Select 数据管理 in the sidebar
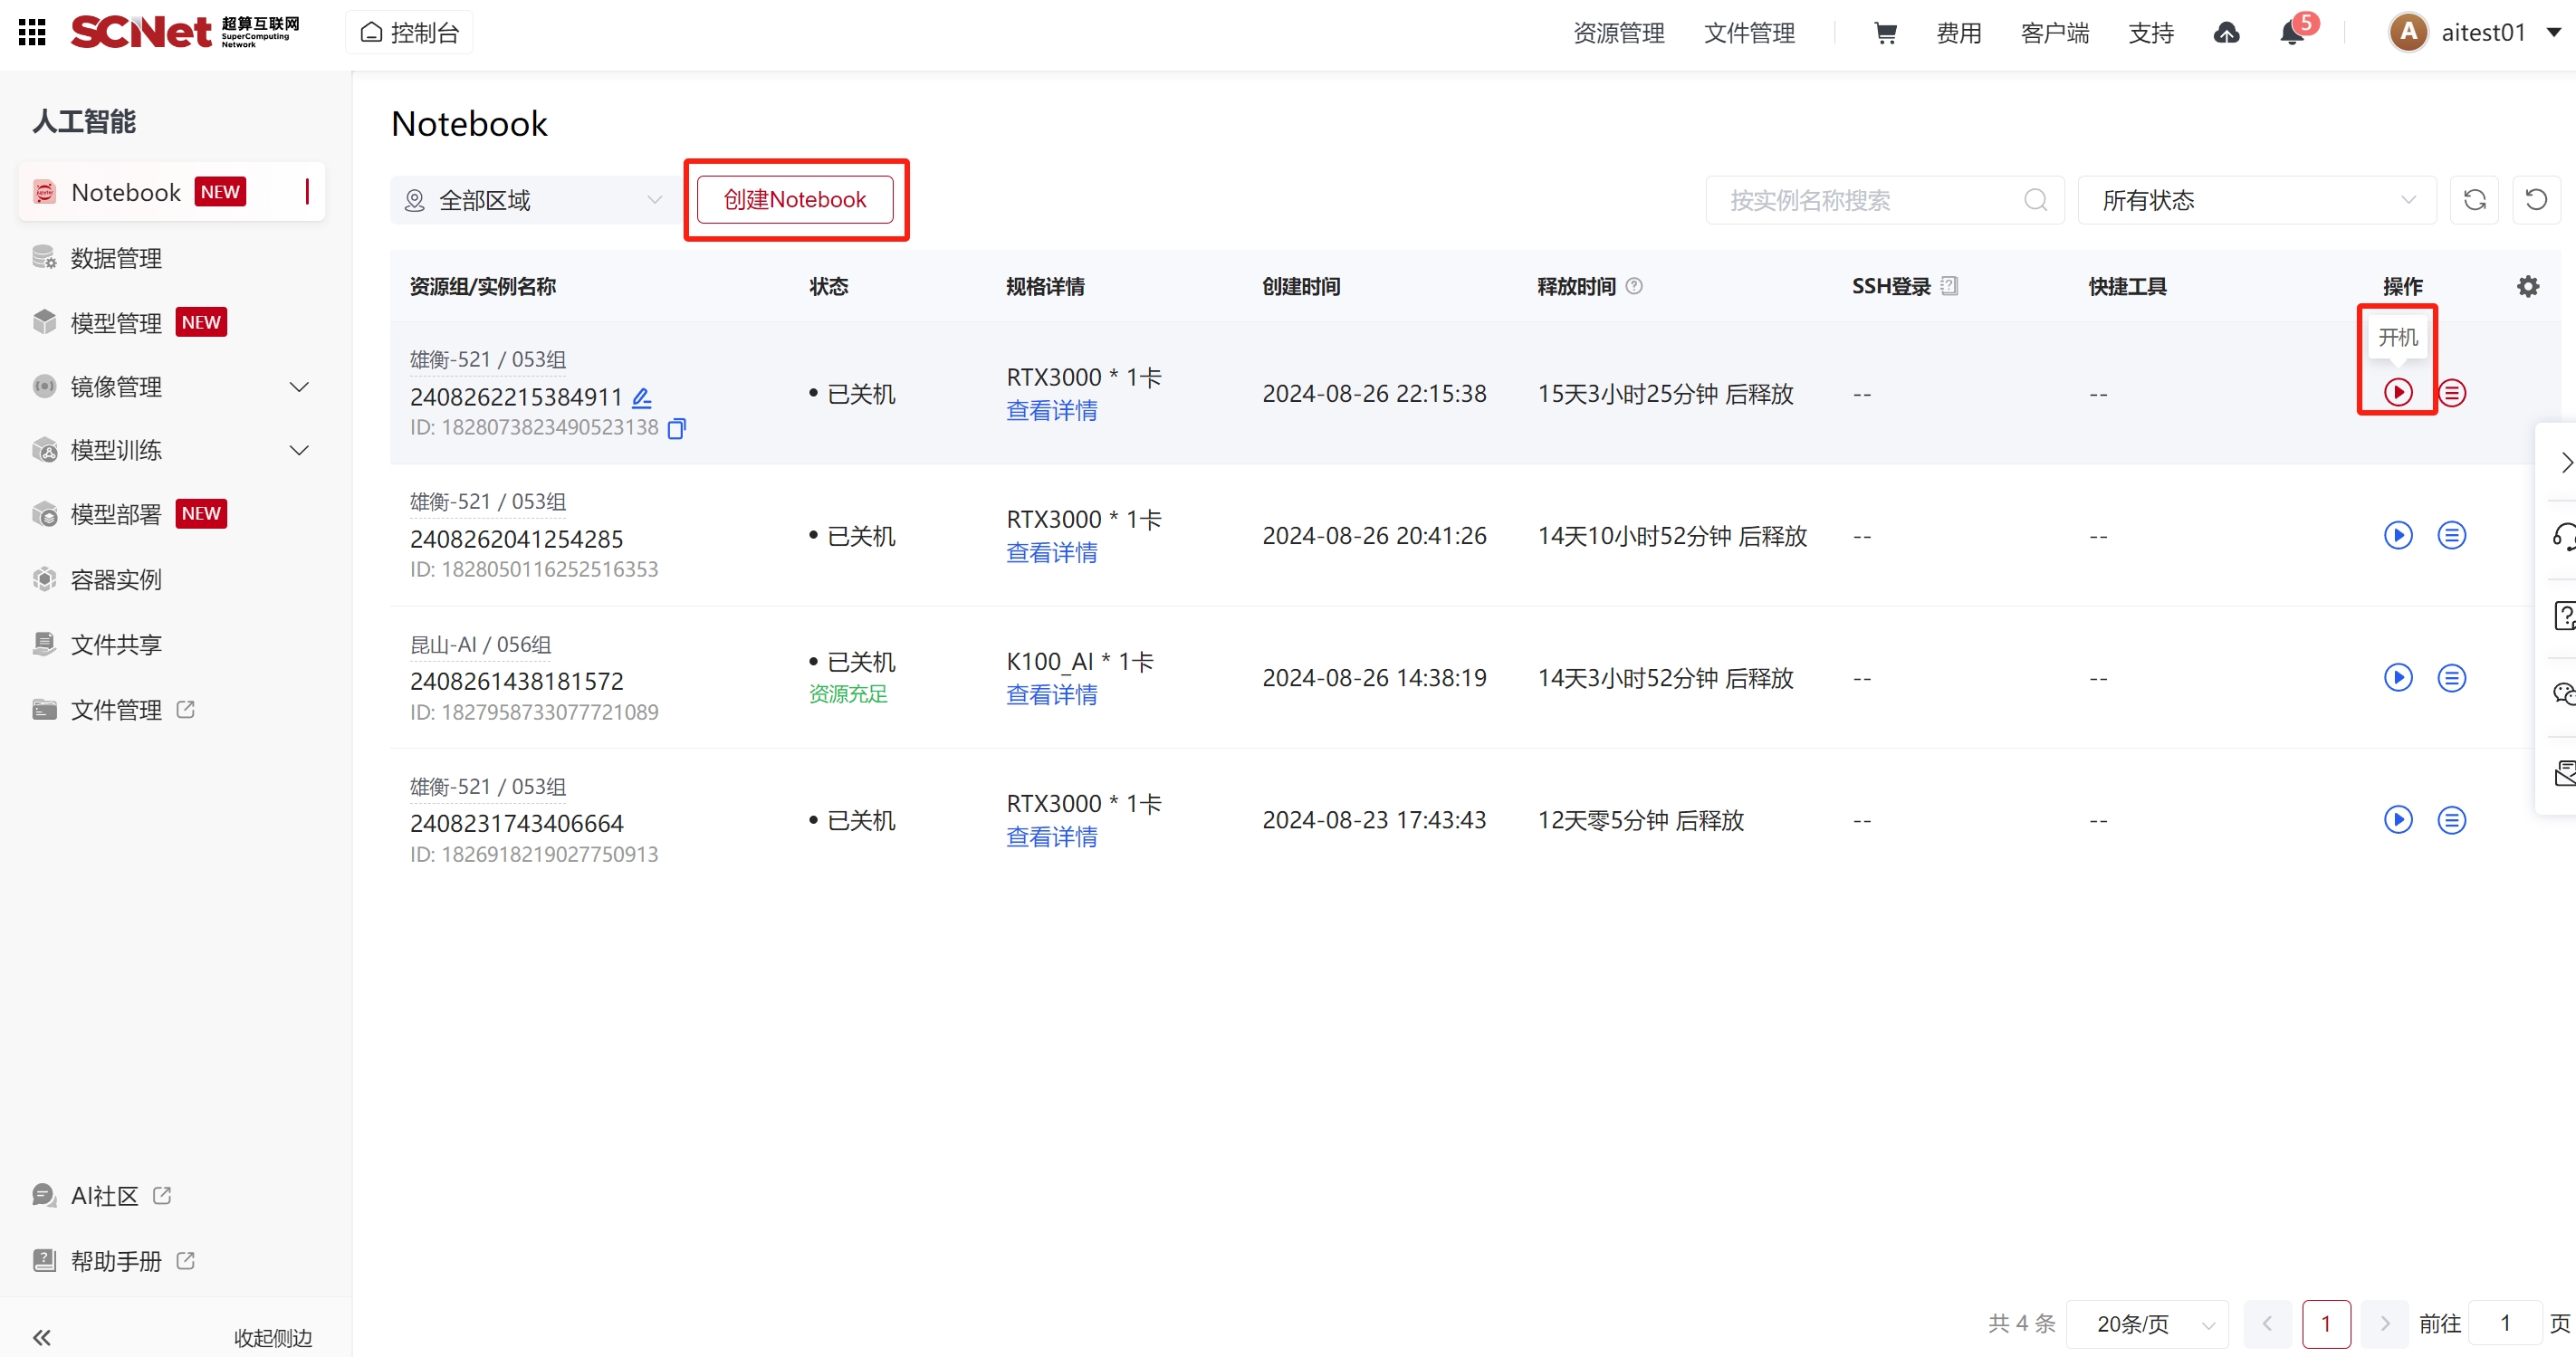The width and height of the screenshot is (2576, 1357). tap(116, 259)
